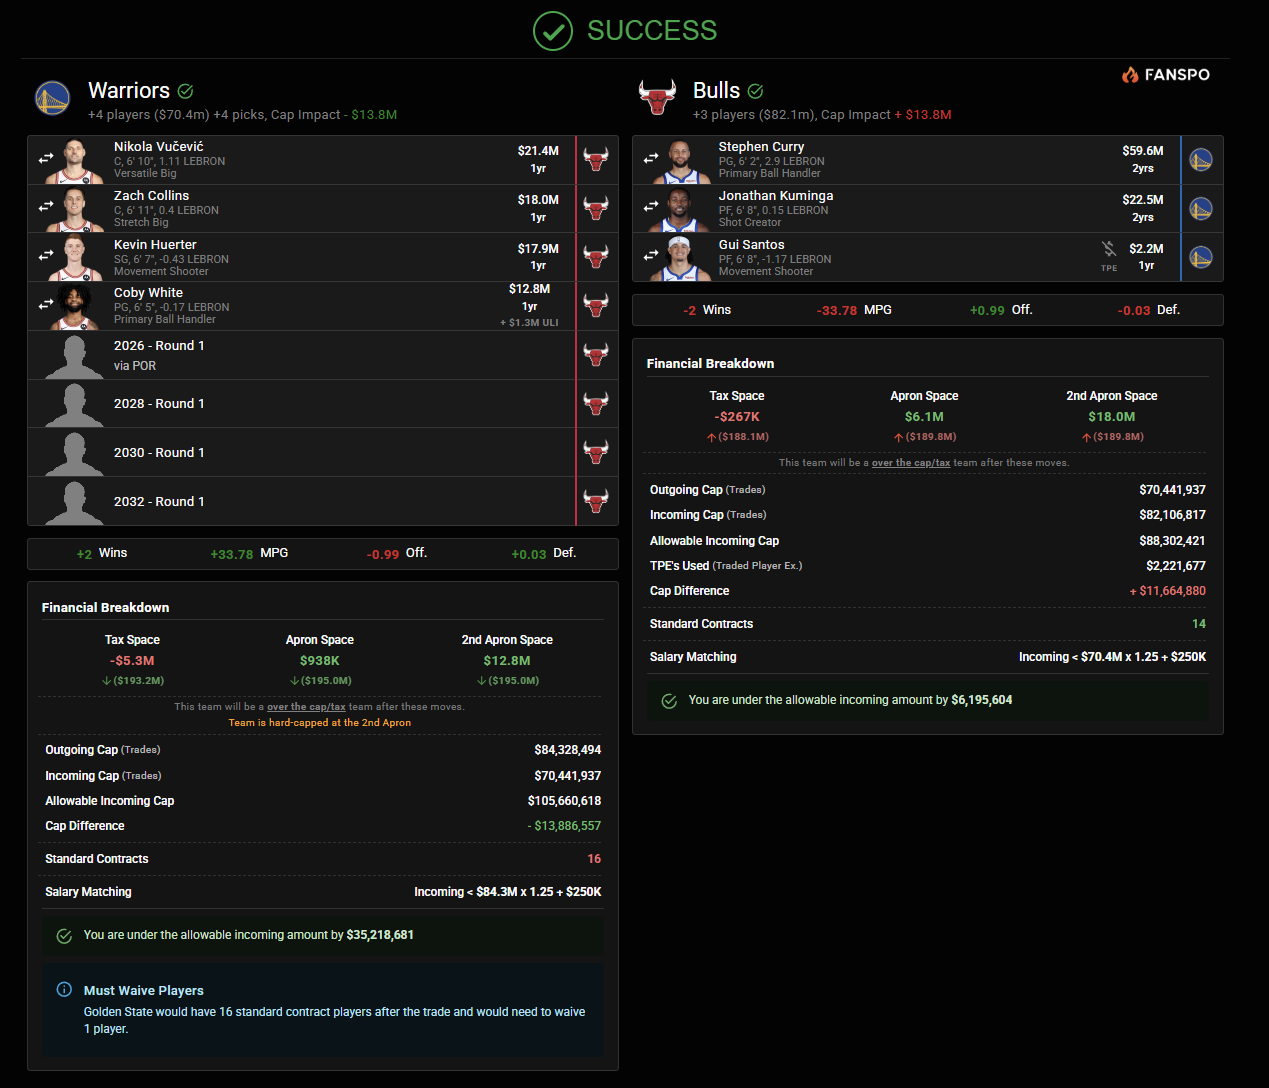Viewport: 1269px width, 1088px height.
Task: Click swap arrows icon on Coby White row
Action: point(46,303)
